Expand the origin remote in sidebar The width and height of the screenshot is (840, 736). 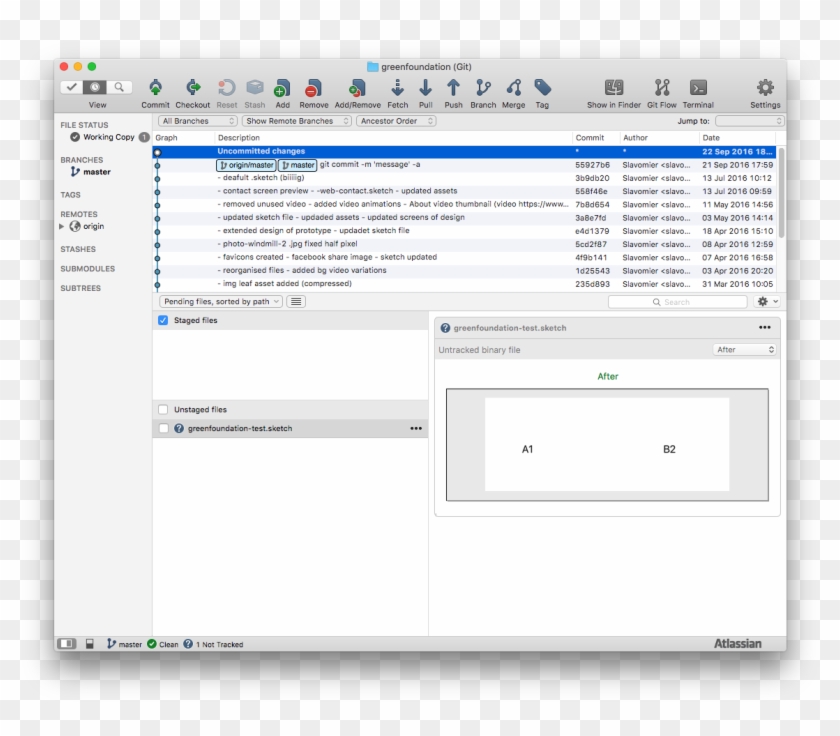pyautogui.click(x=60, y=226)
